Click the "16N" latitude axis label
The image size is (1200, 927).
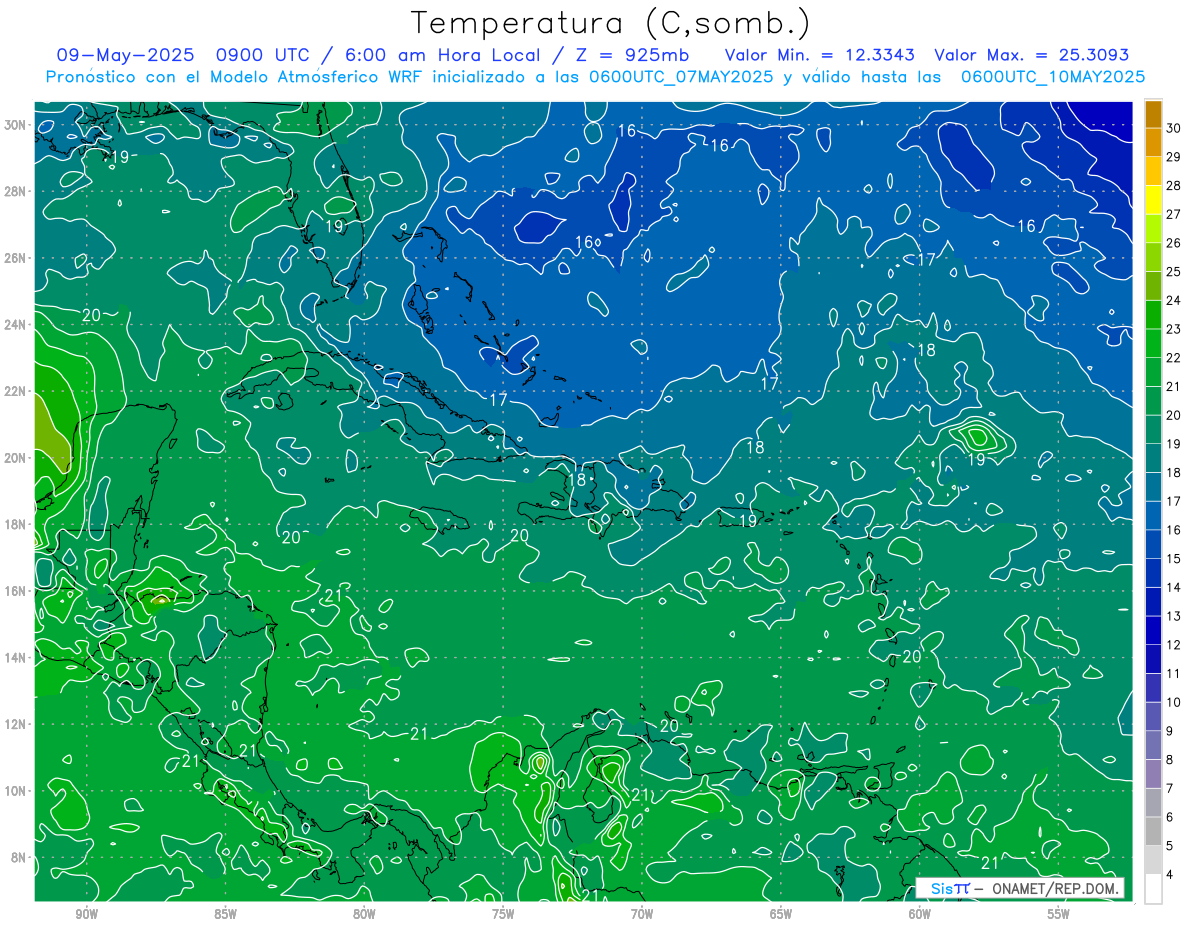click(x=17, y=591)
